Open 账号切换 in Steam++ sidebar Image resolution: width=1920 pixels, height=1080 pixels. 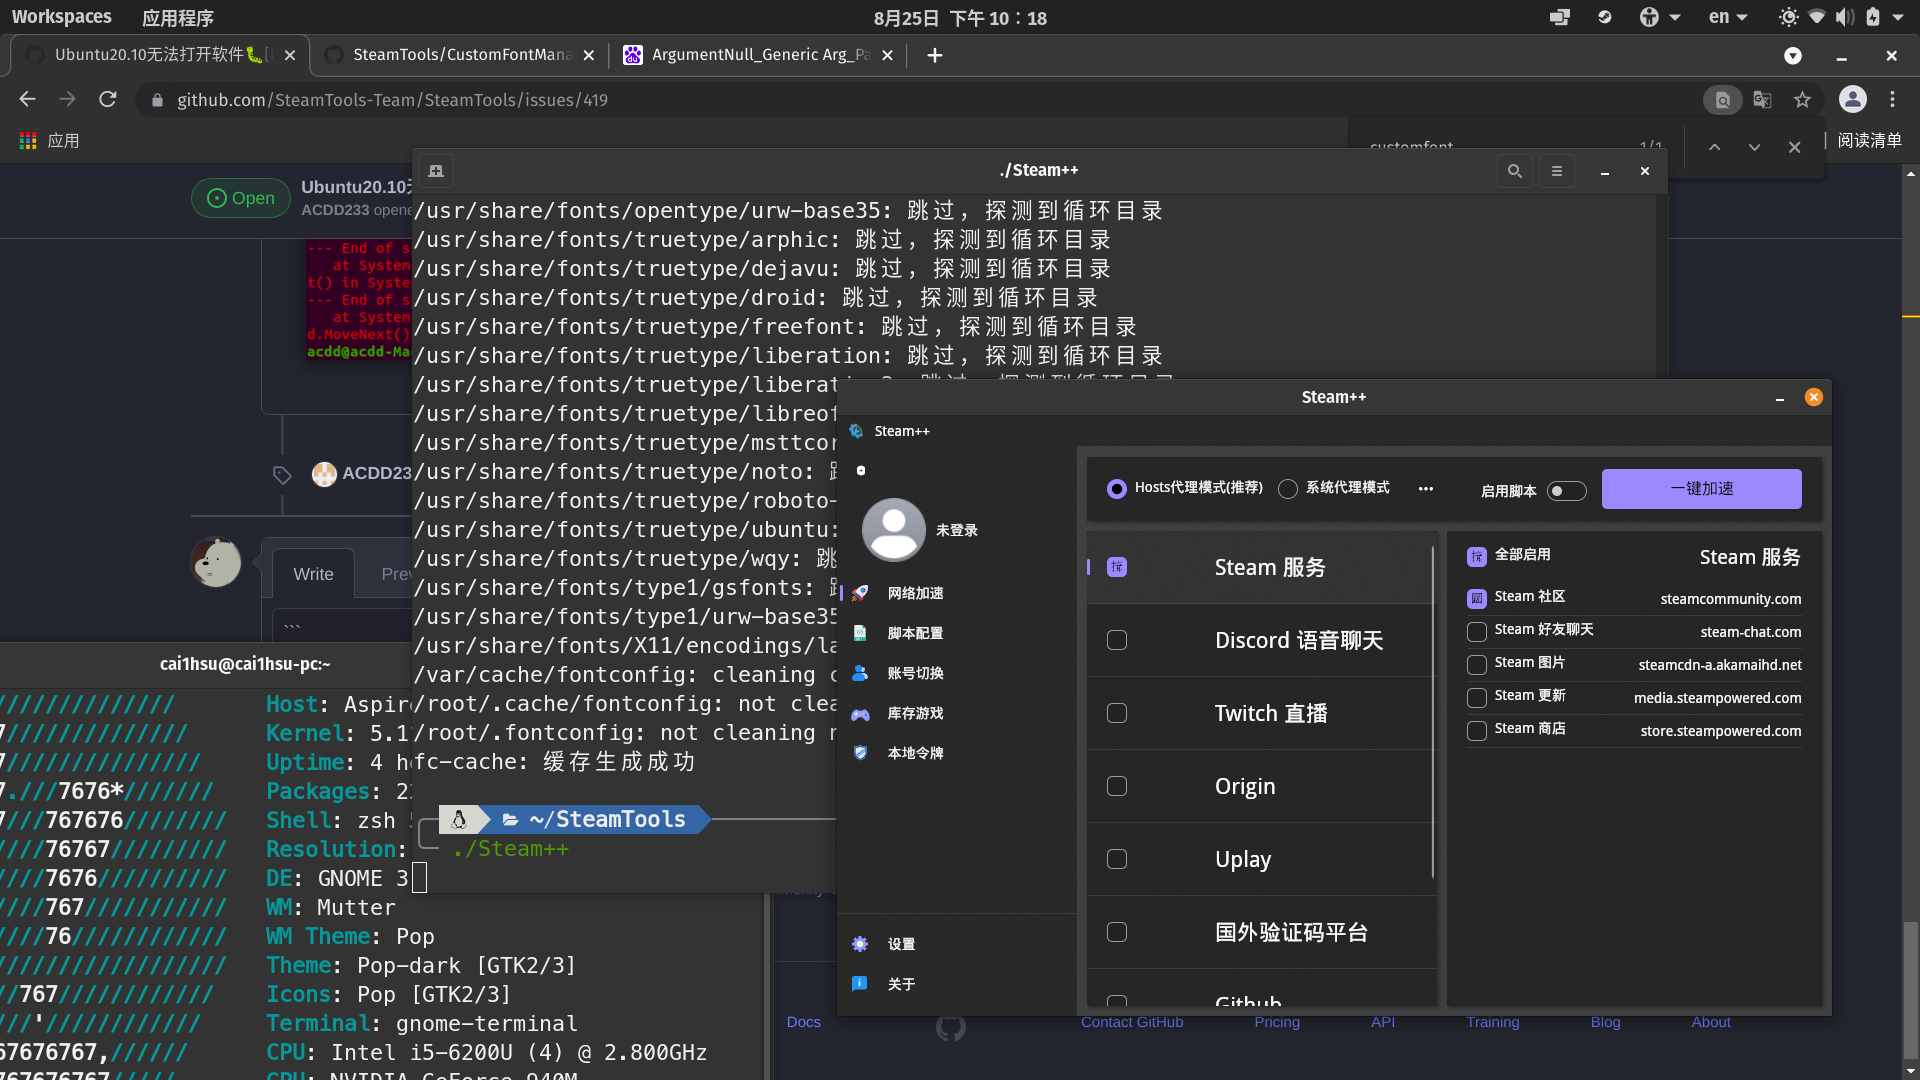point(914,673)
